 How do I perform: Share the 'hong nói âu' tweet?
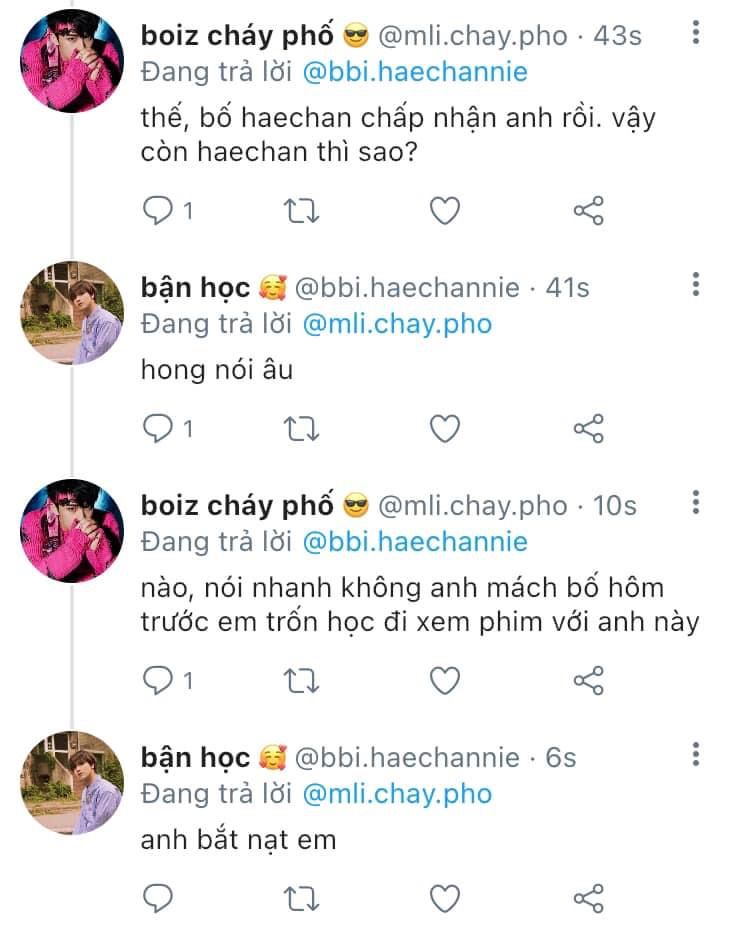588,428
